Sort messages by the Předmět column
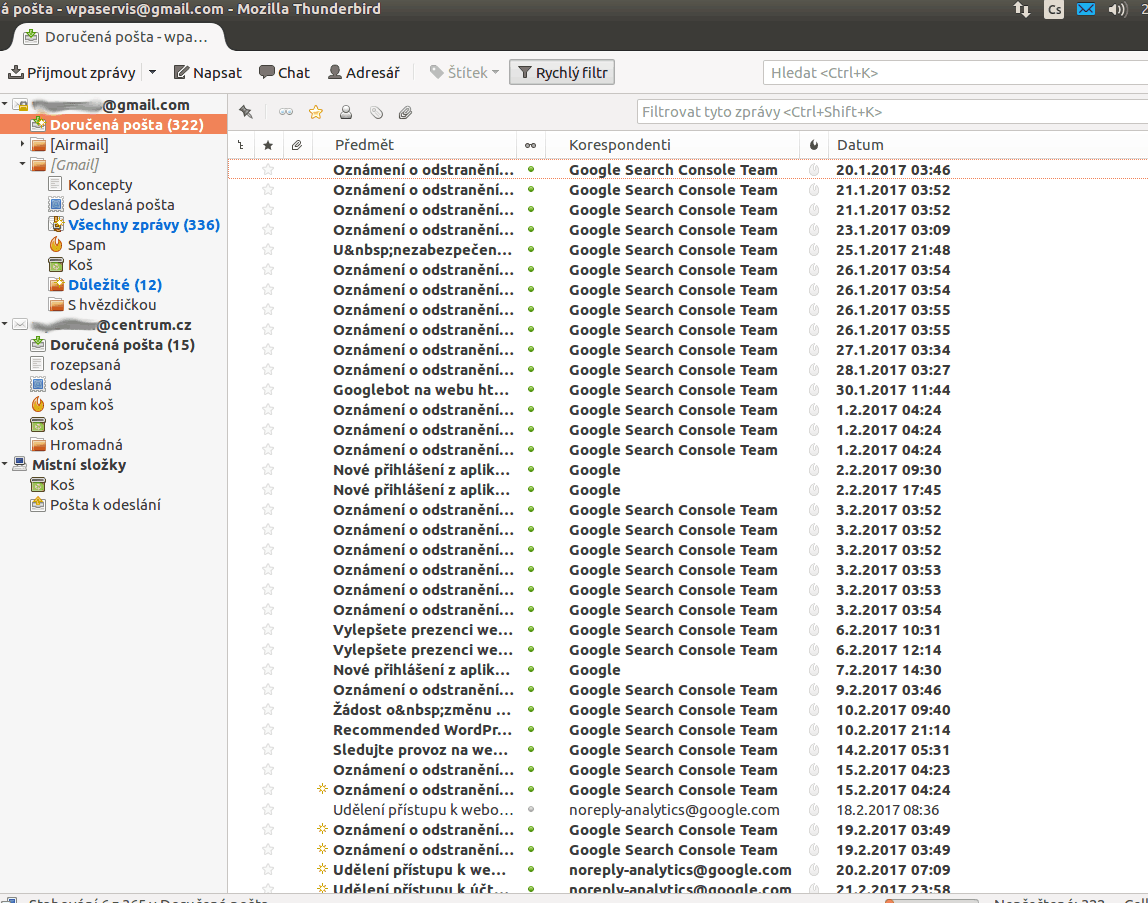The height and width of the screenshot is (903, 1148). (x=414, y=145)
